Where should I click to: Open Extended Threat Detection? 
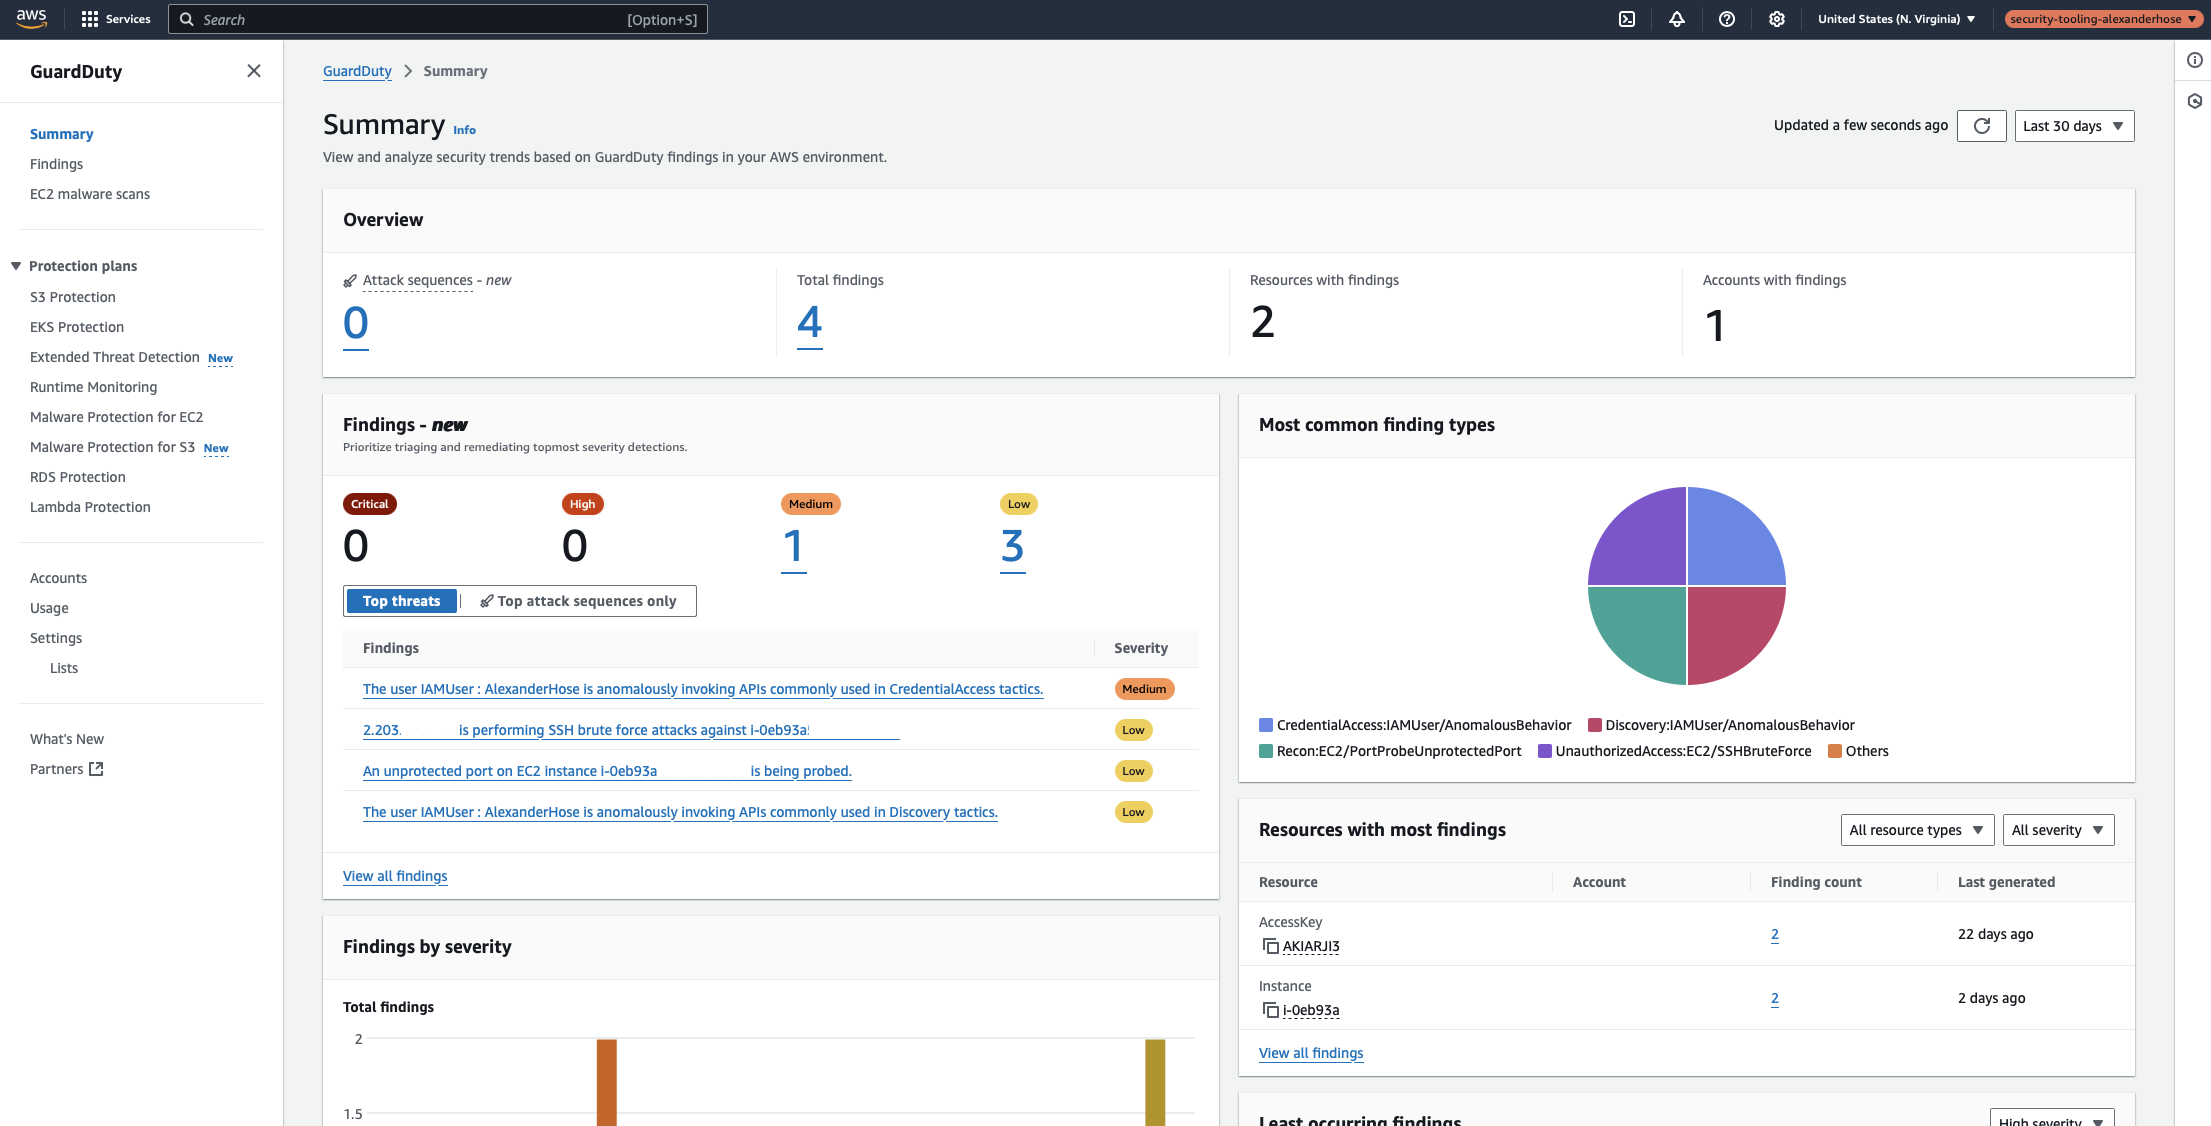point(115,357)
